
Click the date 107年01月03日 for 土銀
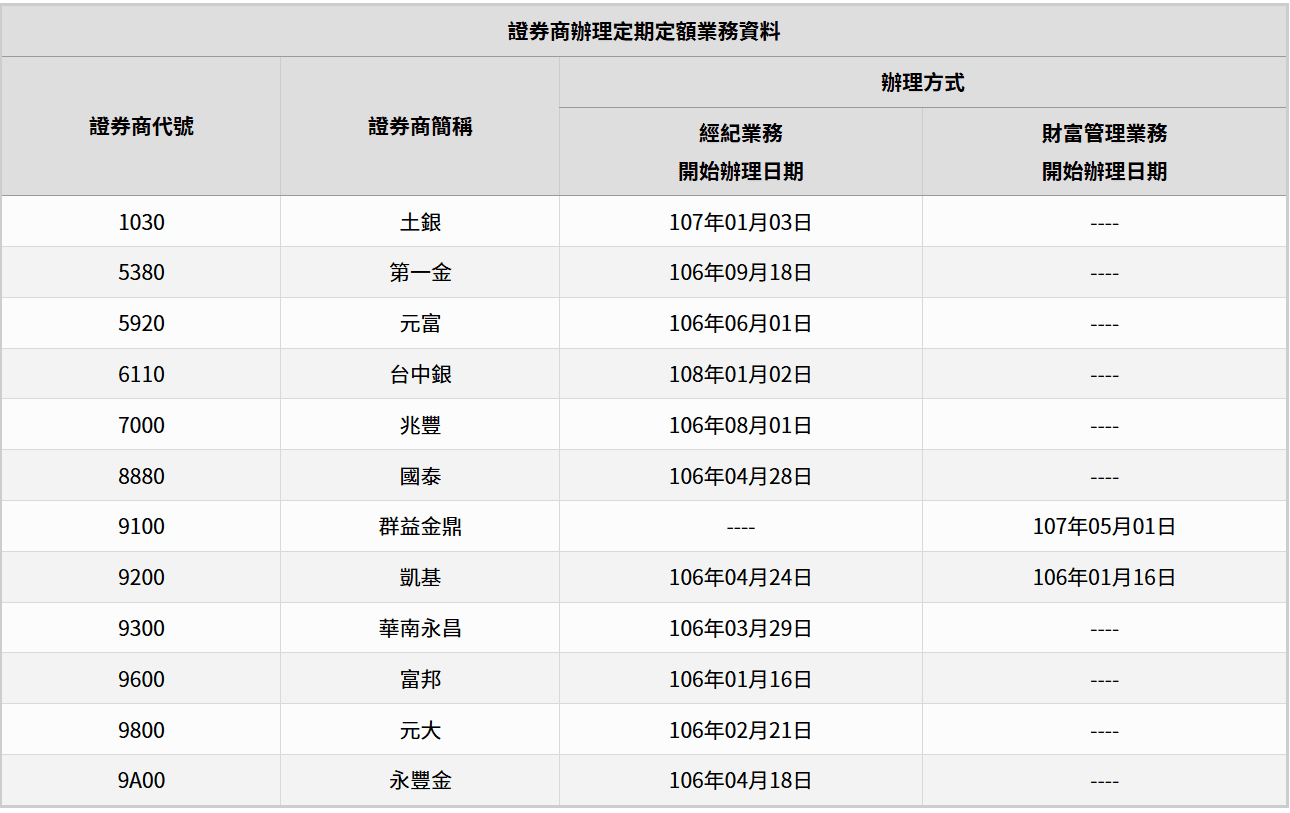740,222
